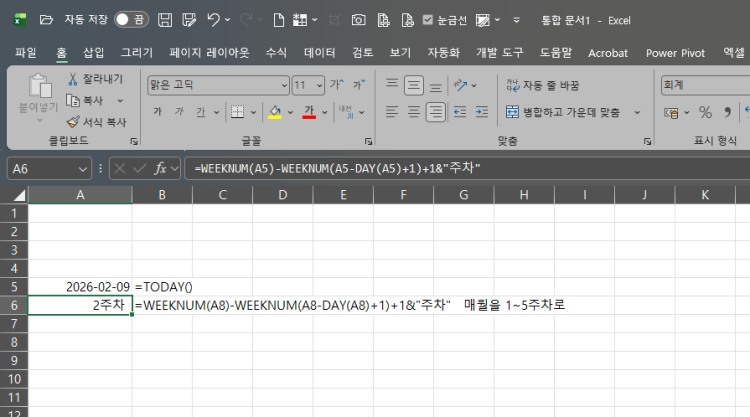Open the font name combo box 맑은 고딕
The height and width of the screenshot is (417, 750).
tap(218, 85)
